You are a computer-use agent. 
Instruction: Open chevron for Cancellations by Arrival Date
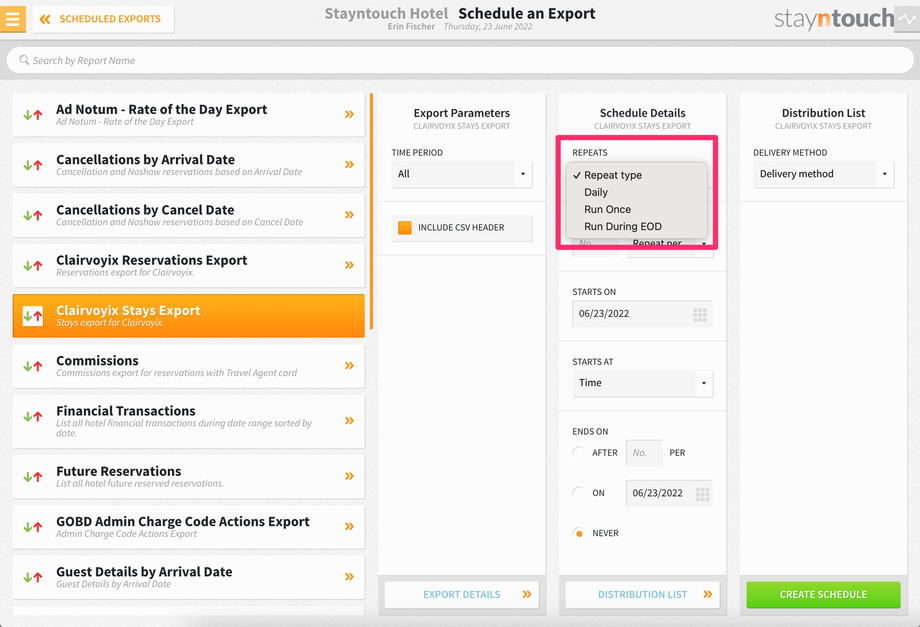tap(350, 165)
